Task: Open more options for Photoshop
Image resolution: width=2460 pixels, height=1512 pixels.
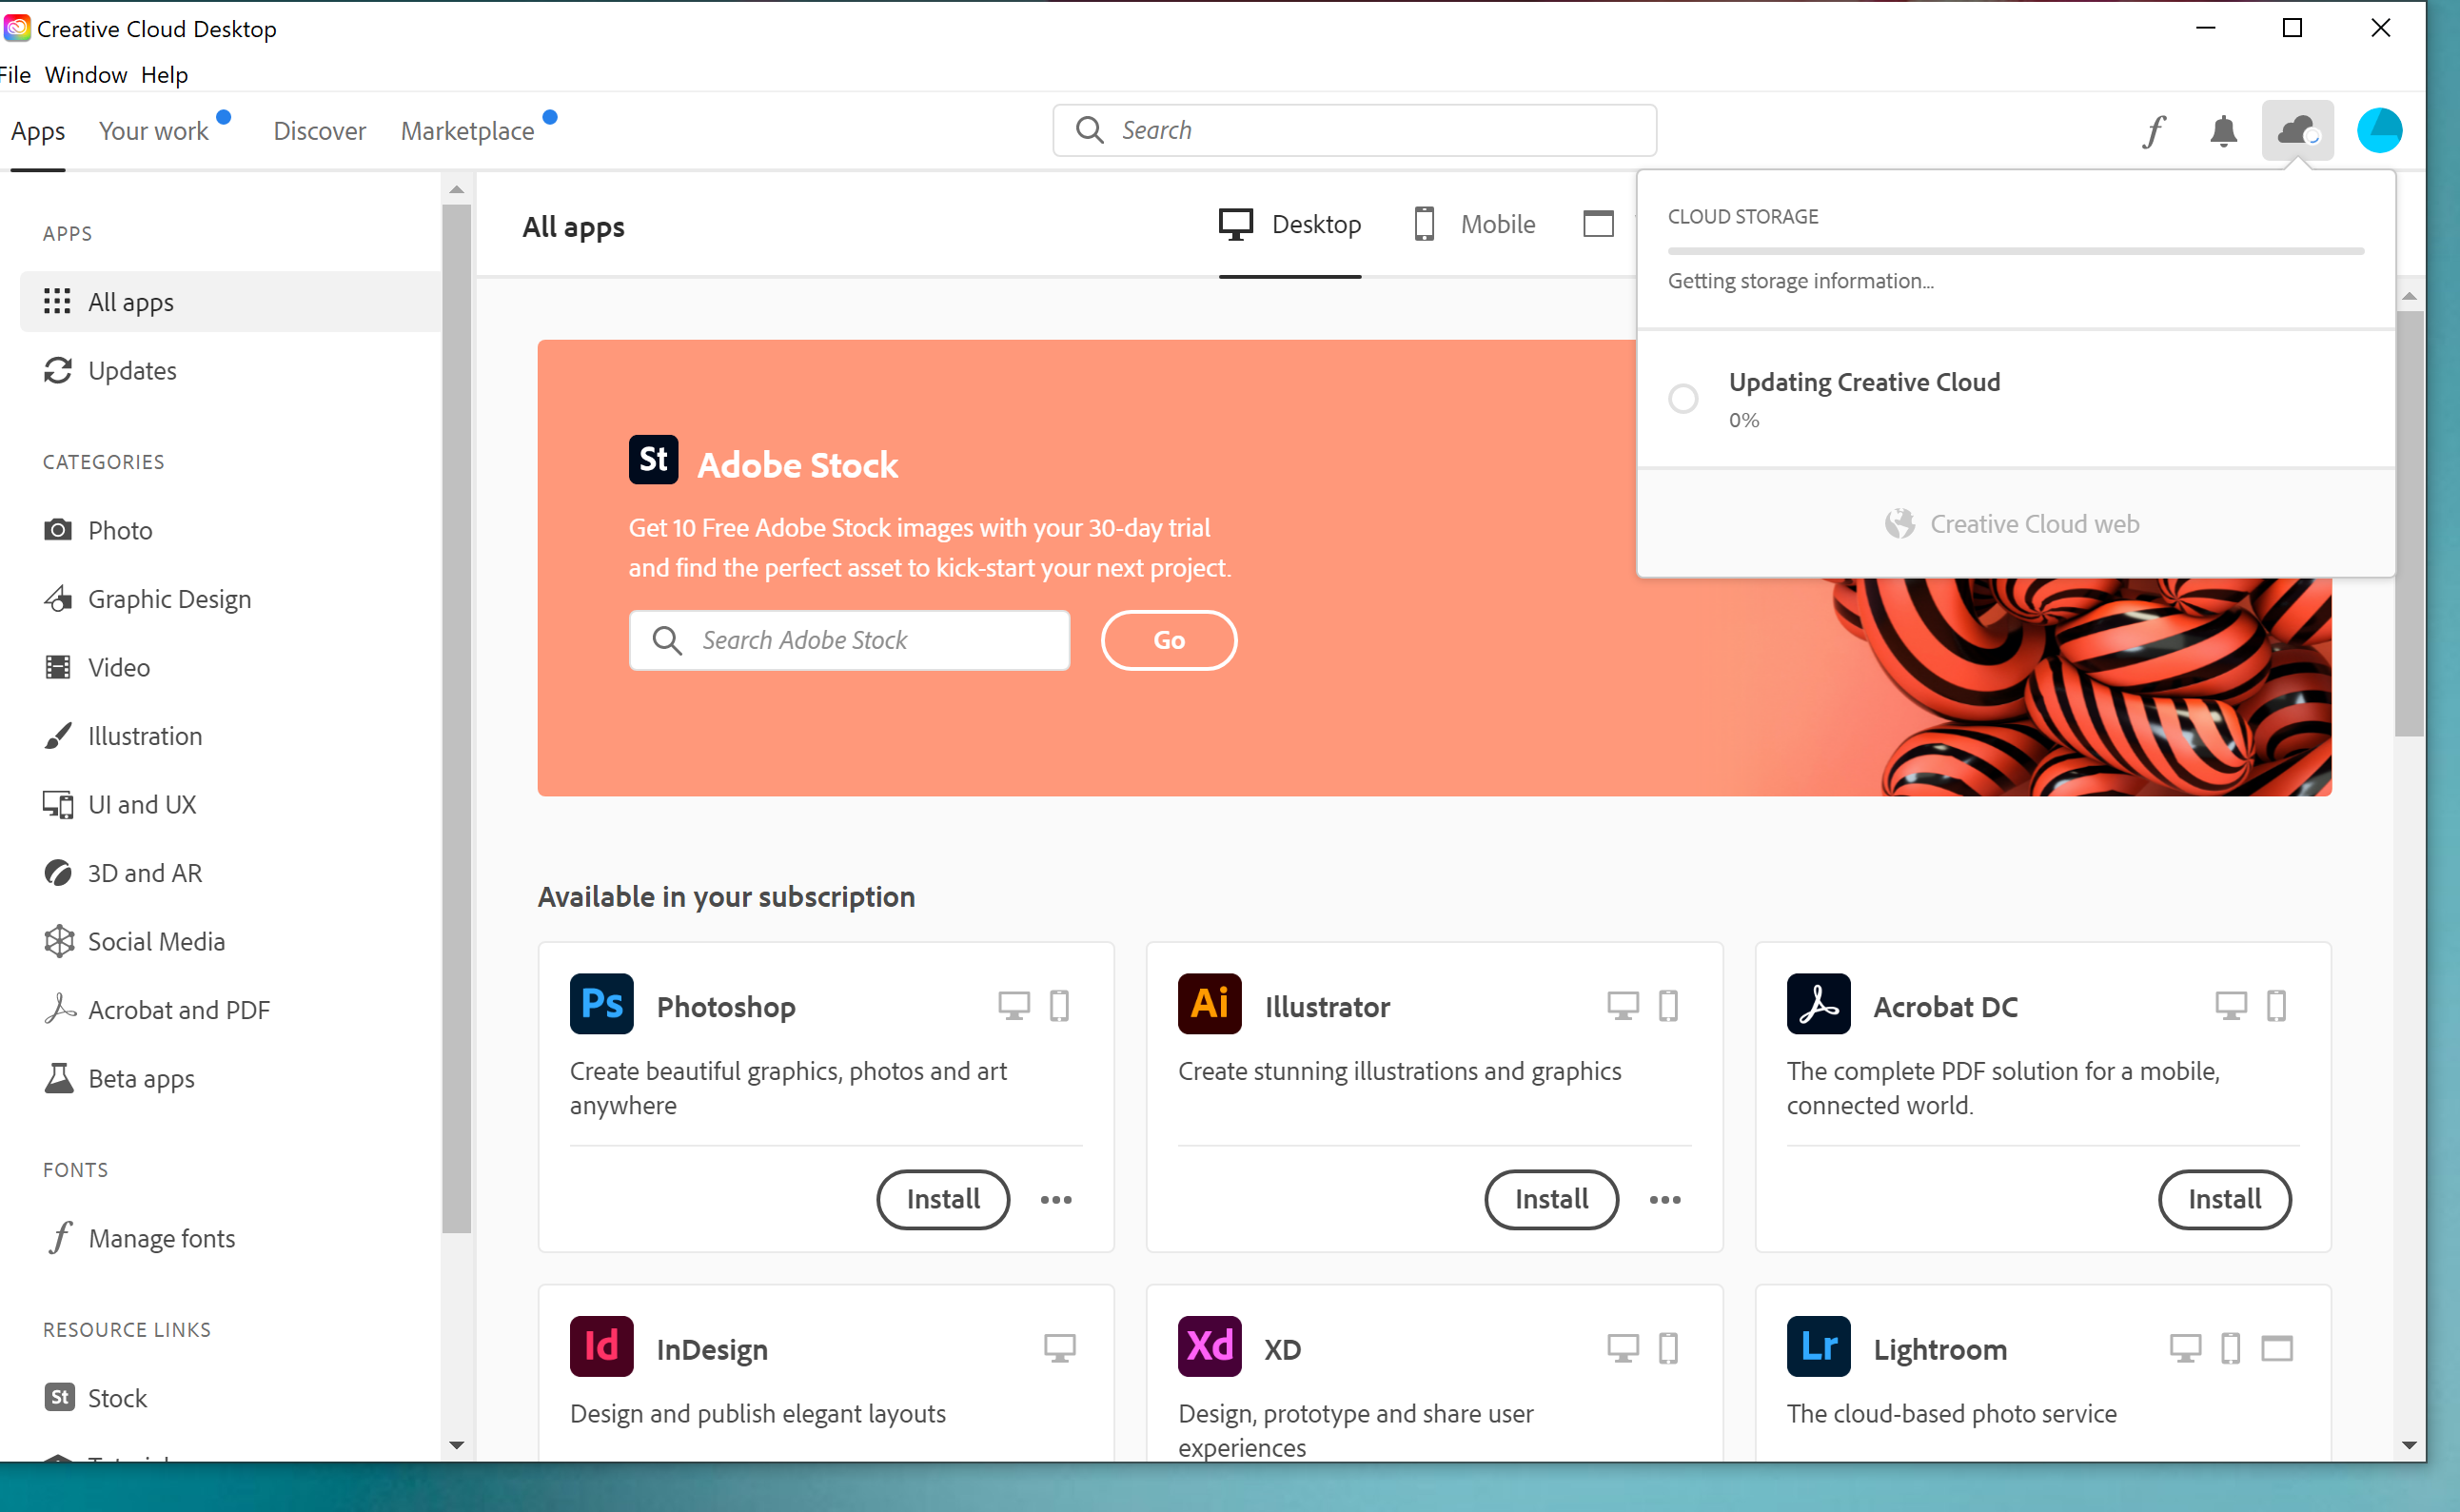Action: (1055, 1199)
